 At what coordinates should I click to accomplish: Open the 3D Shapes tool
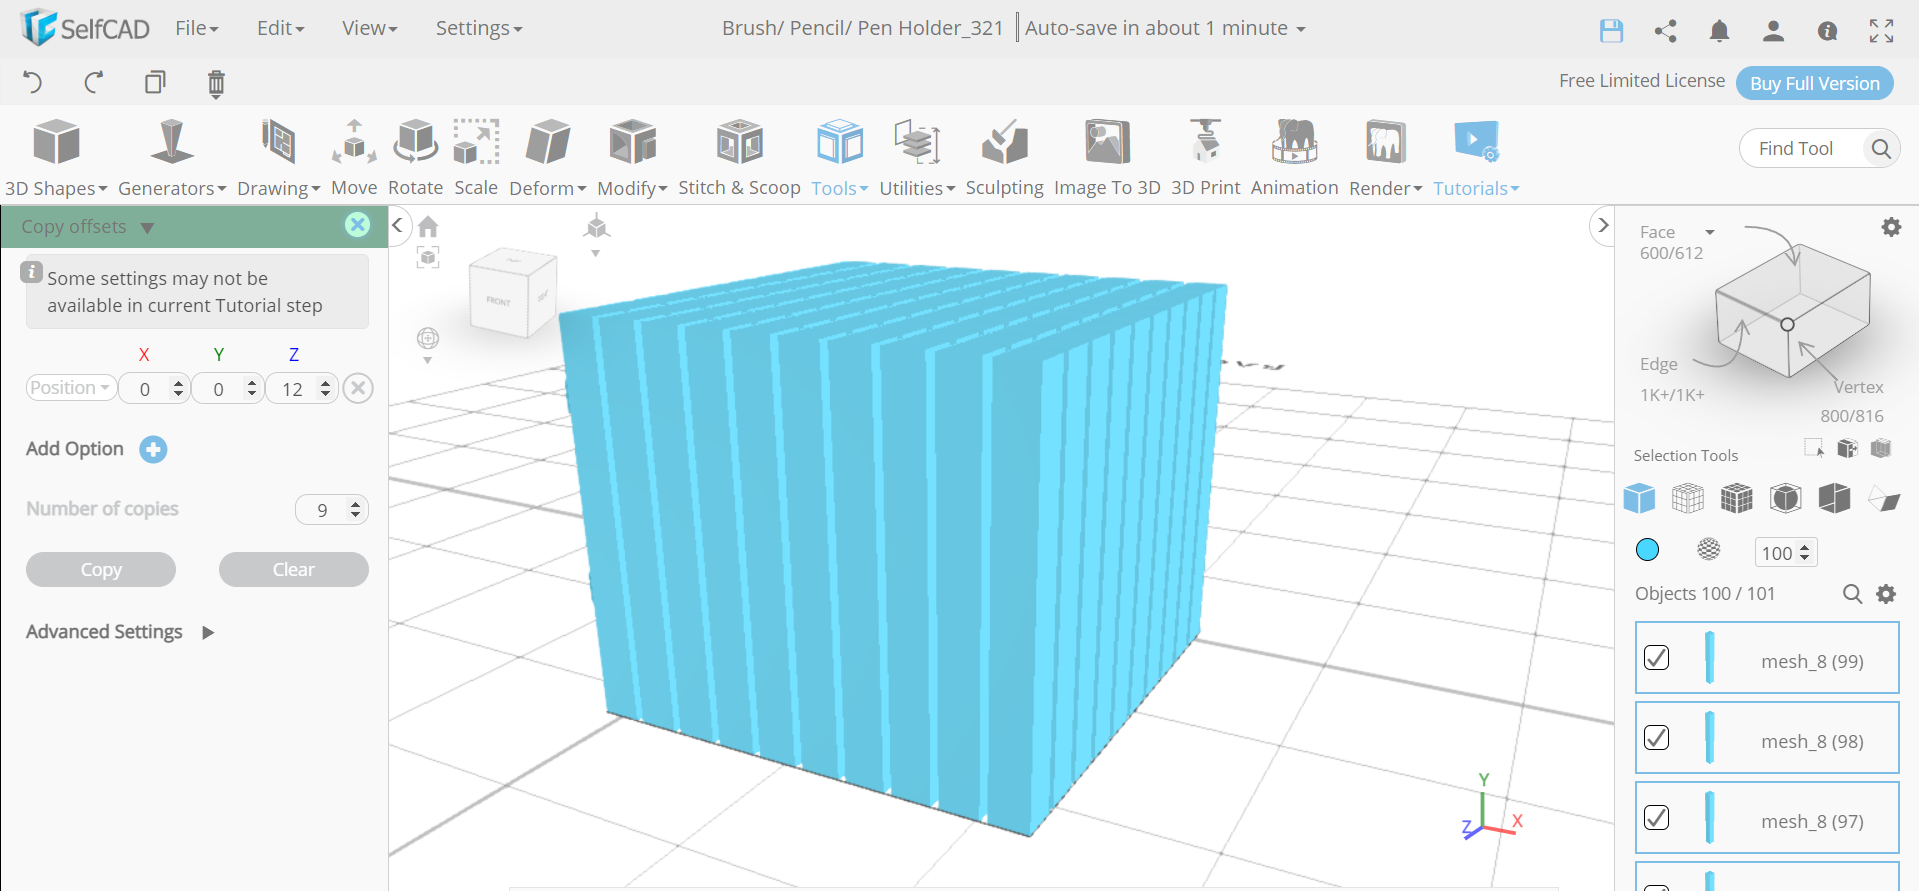(56, 157)
